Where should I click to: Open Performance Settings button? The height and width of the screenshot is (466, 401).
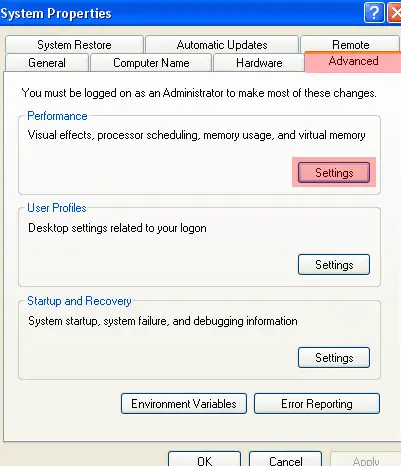334,173
